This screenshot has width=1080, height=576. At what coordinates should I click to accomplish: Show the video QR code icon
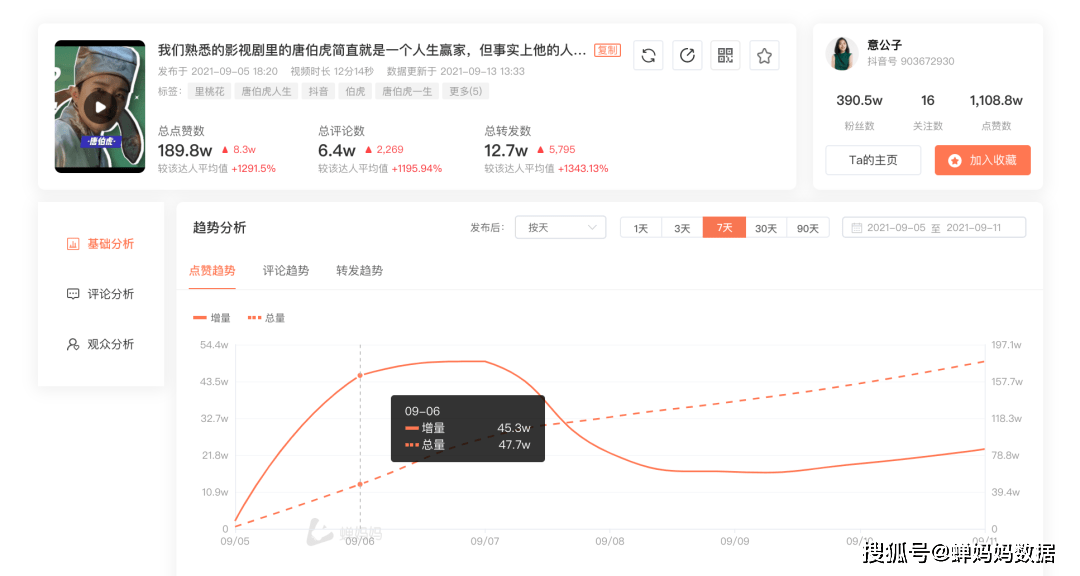coord(725,56)
